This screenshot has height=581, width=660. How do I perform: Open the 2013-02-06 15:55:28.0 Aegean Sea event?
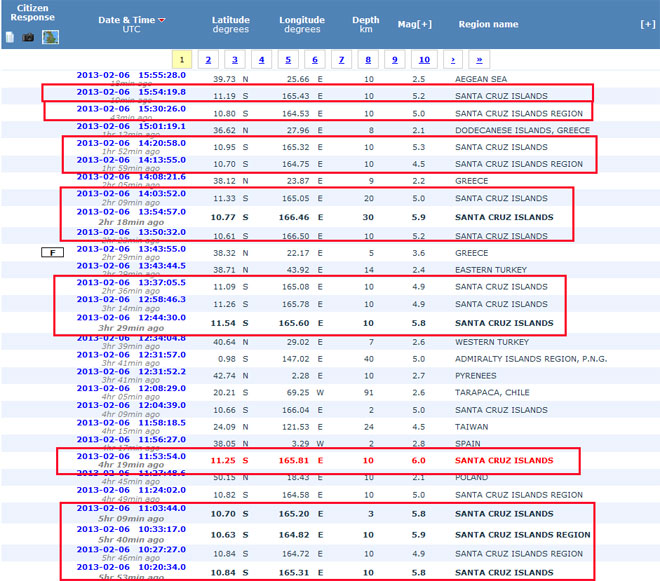[131, 75]
